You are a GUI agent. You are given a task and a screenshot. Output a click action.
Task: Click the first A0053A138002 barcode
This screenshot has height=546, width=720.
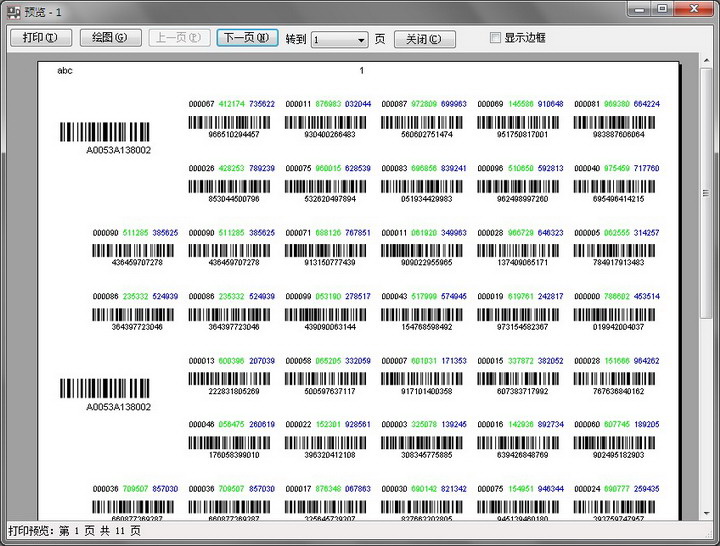(105, 132)
